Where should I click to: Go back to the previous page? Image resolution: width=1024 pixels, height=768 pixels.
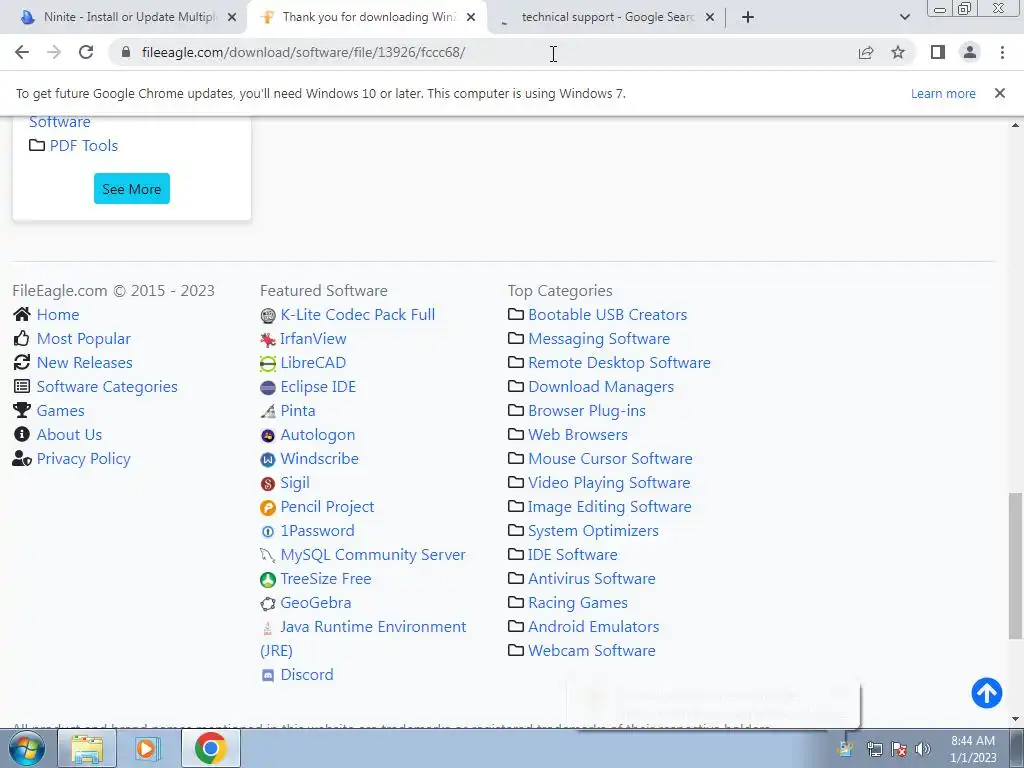click(22, 52)
